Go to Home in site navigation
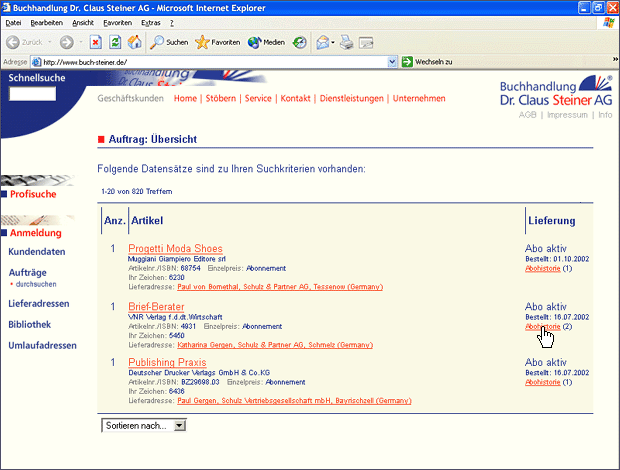 (185, 98)
